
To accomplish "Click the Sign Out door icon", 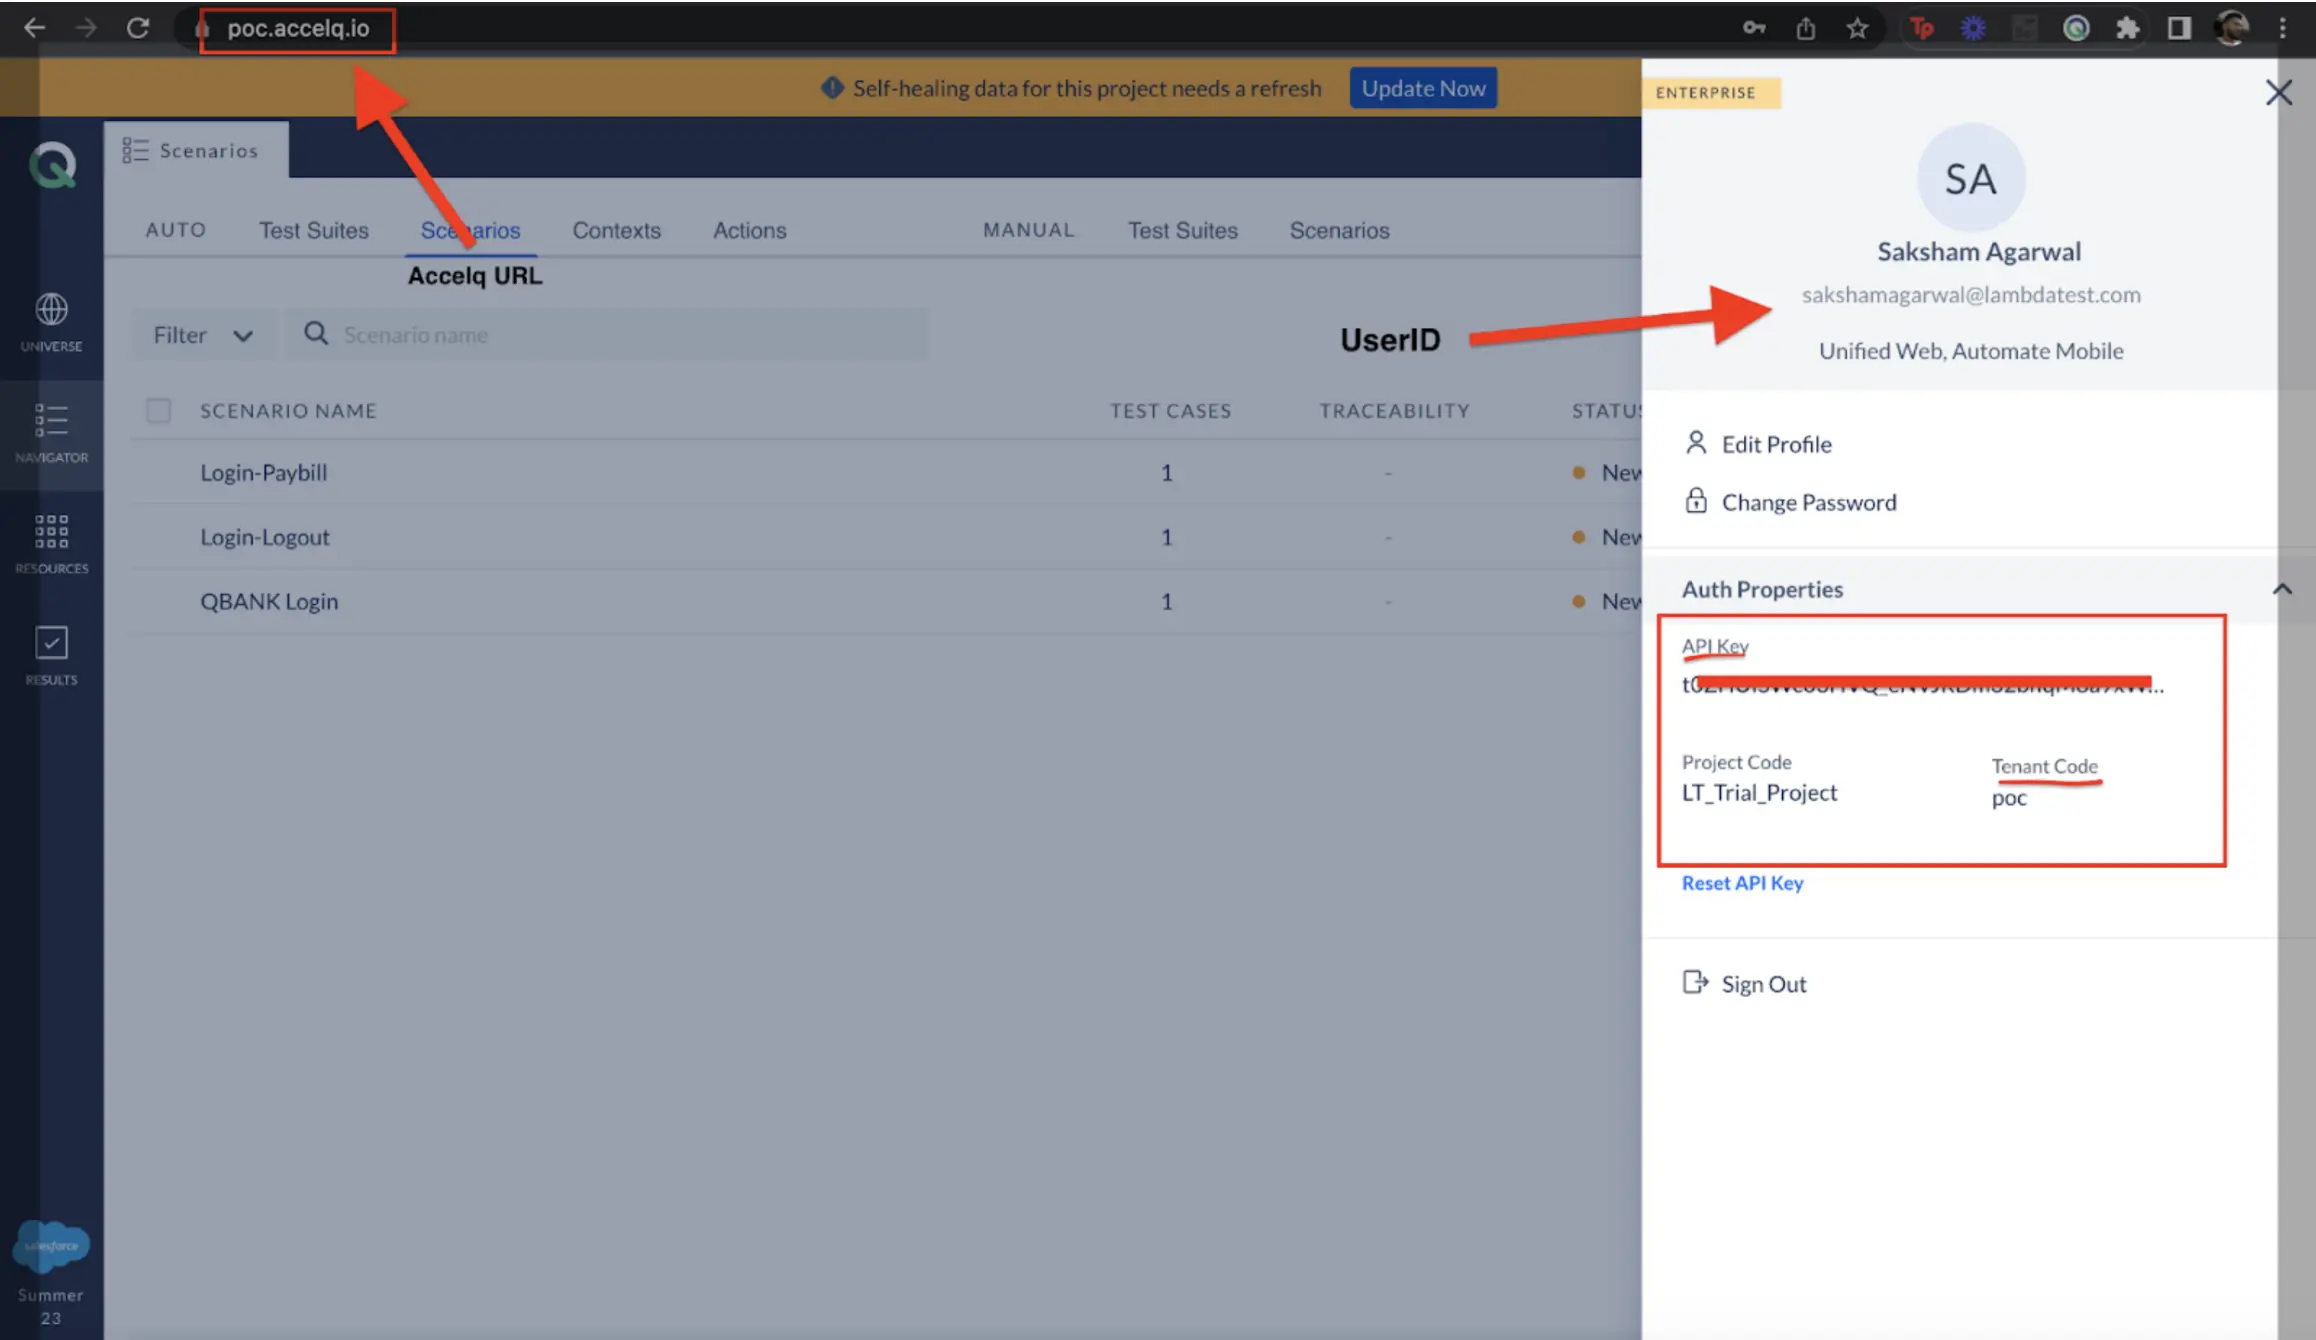I will click(x=1694, y=983).
